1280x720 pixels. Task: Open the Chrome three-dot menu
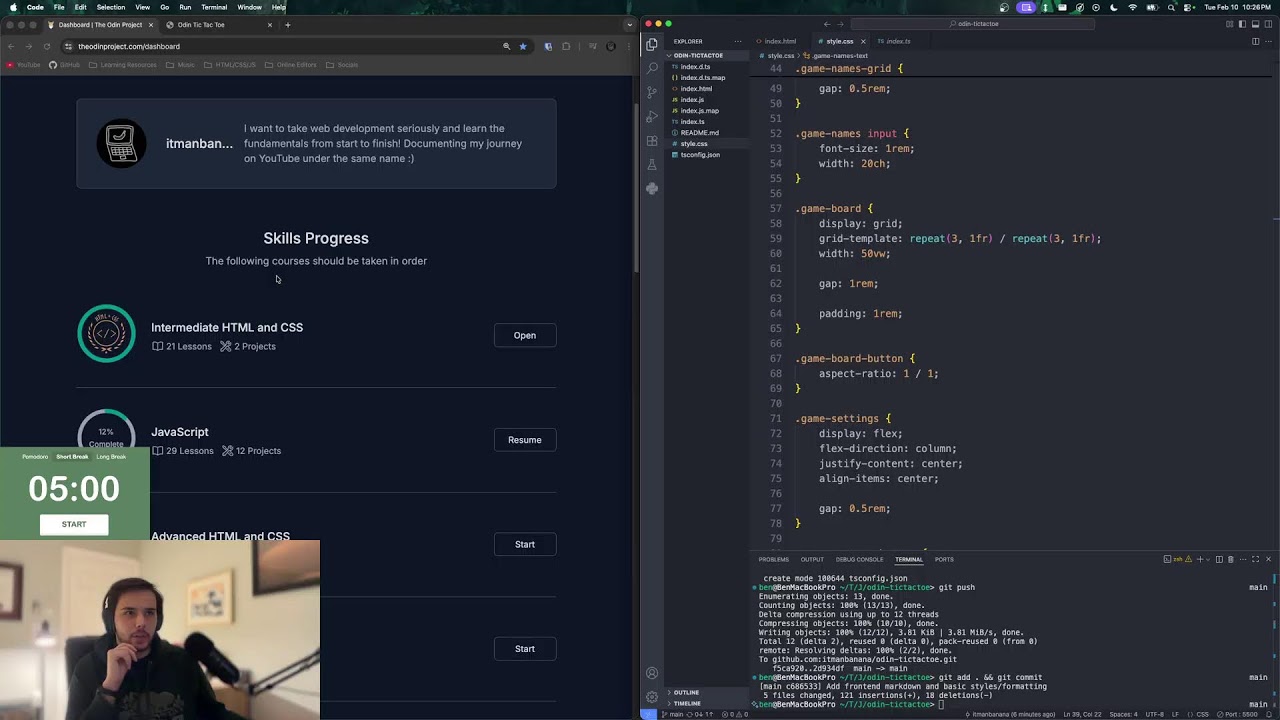pos(629,46)
